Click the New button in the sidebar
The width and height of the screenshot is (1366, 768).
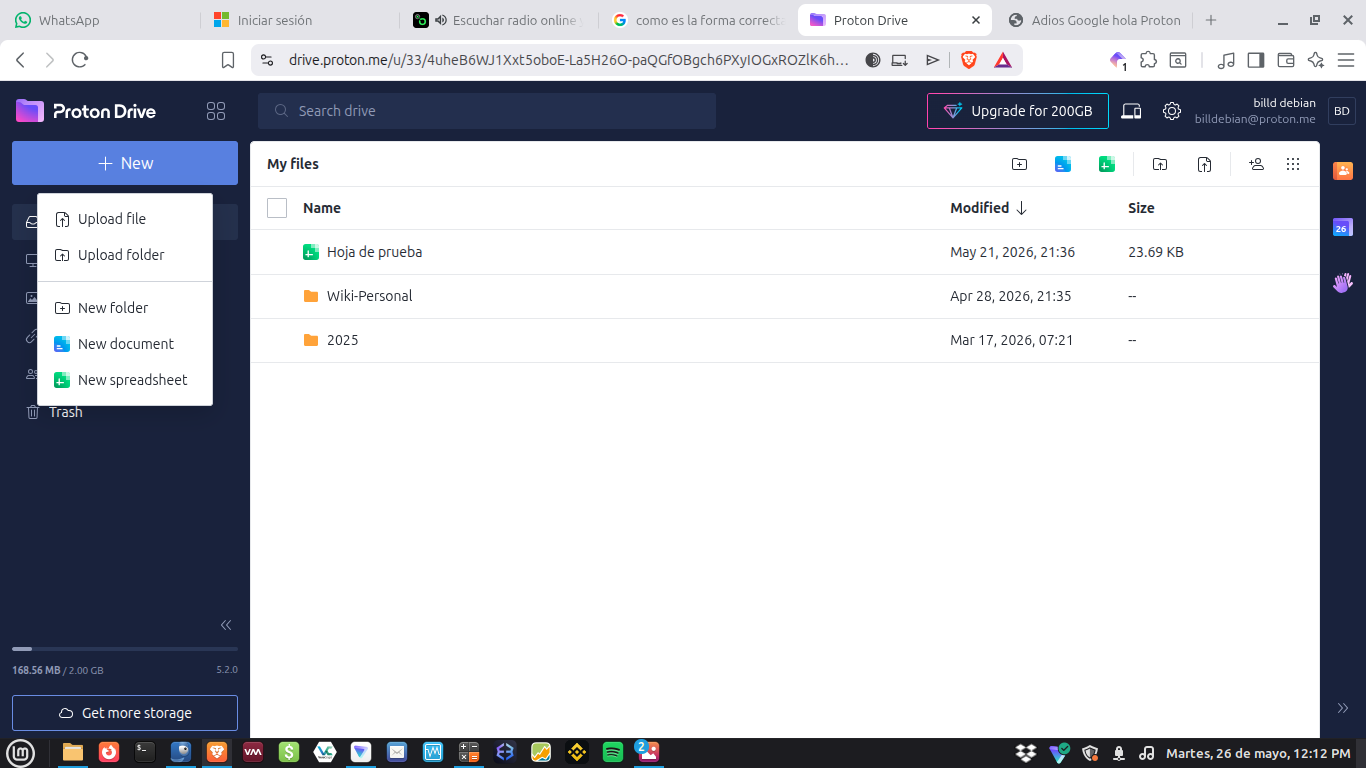click(x=125, y=163)
